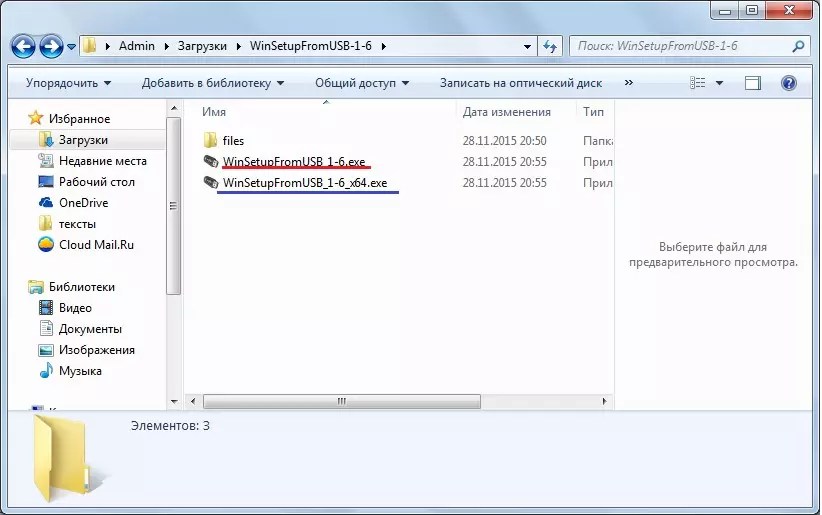Select Cloud Mail.Ru in favorites
Image resolution: width=822 pixels, height=515 pixels.
[x=96, y=245]
